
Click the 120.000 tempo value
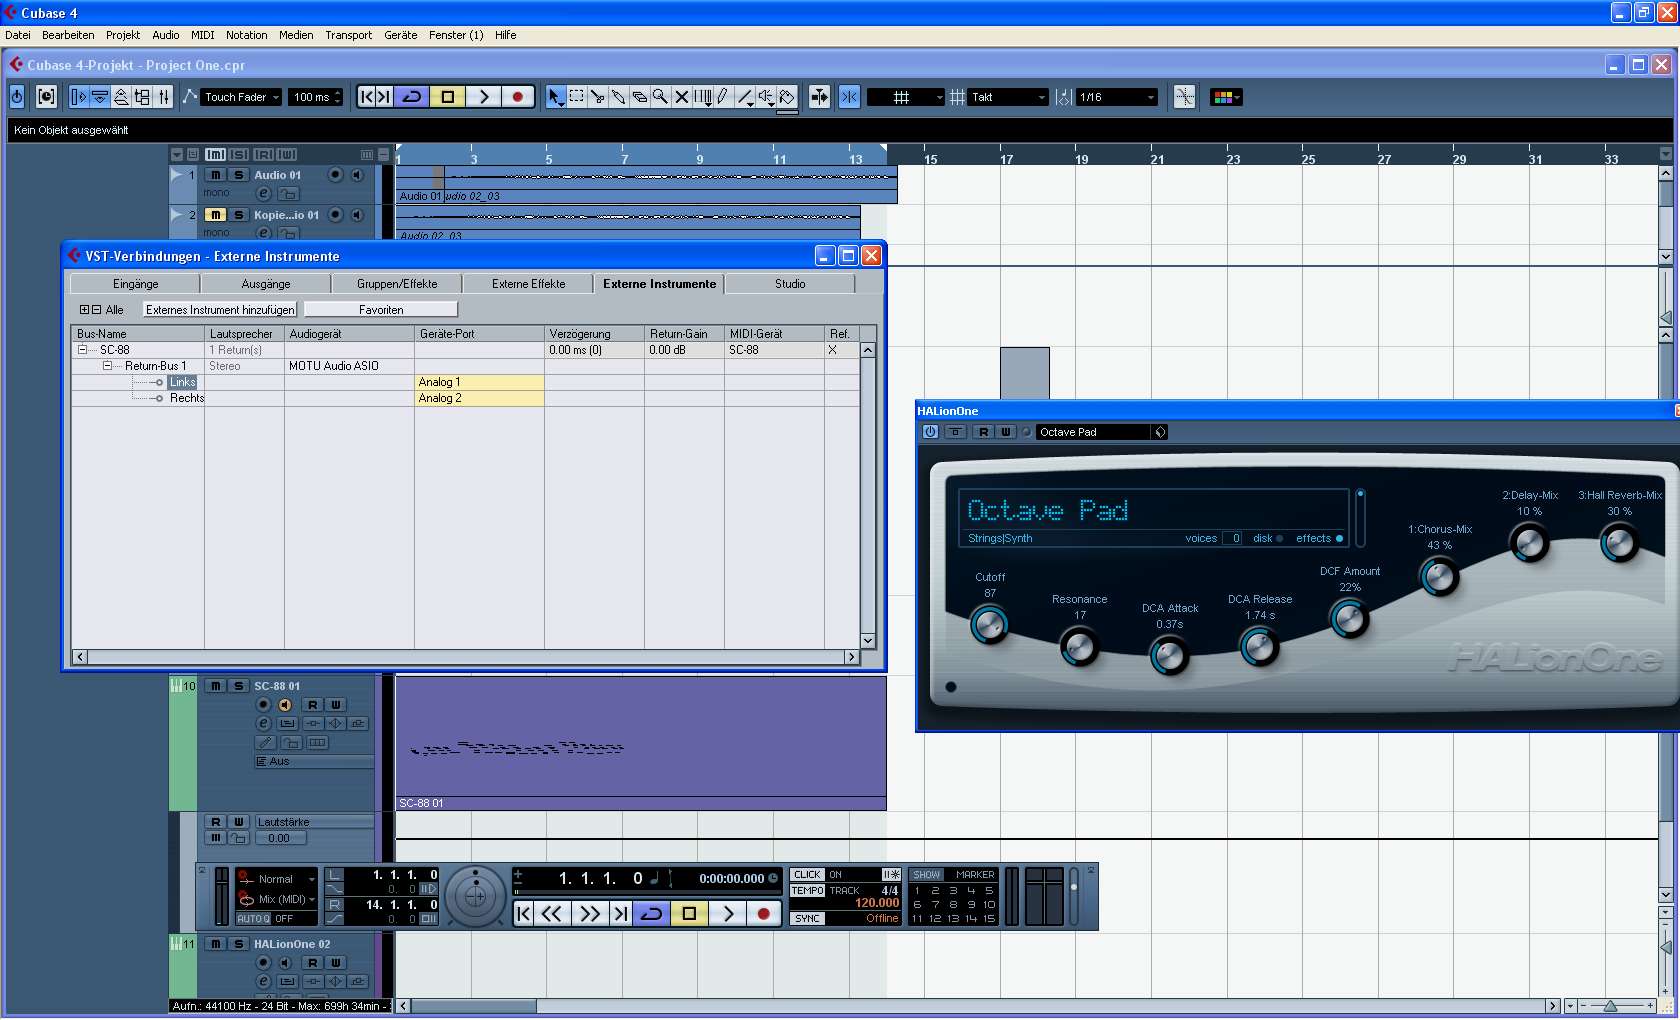click(x=877, y=903)
